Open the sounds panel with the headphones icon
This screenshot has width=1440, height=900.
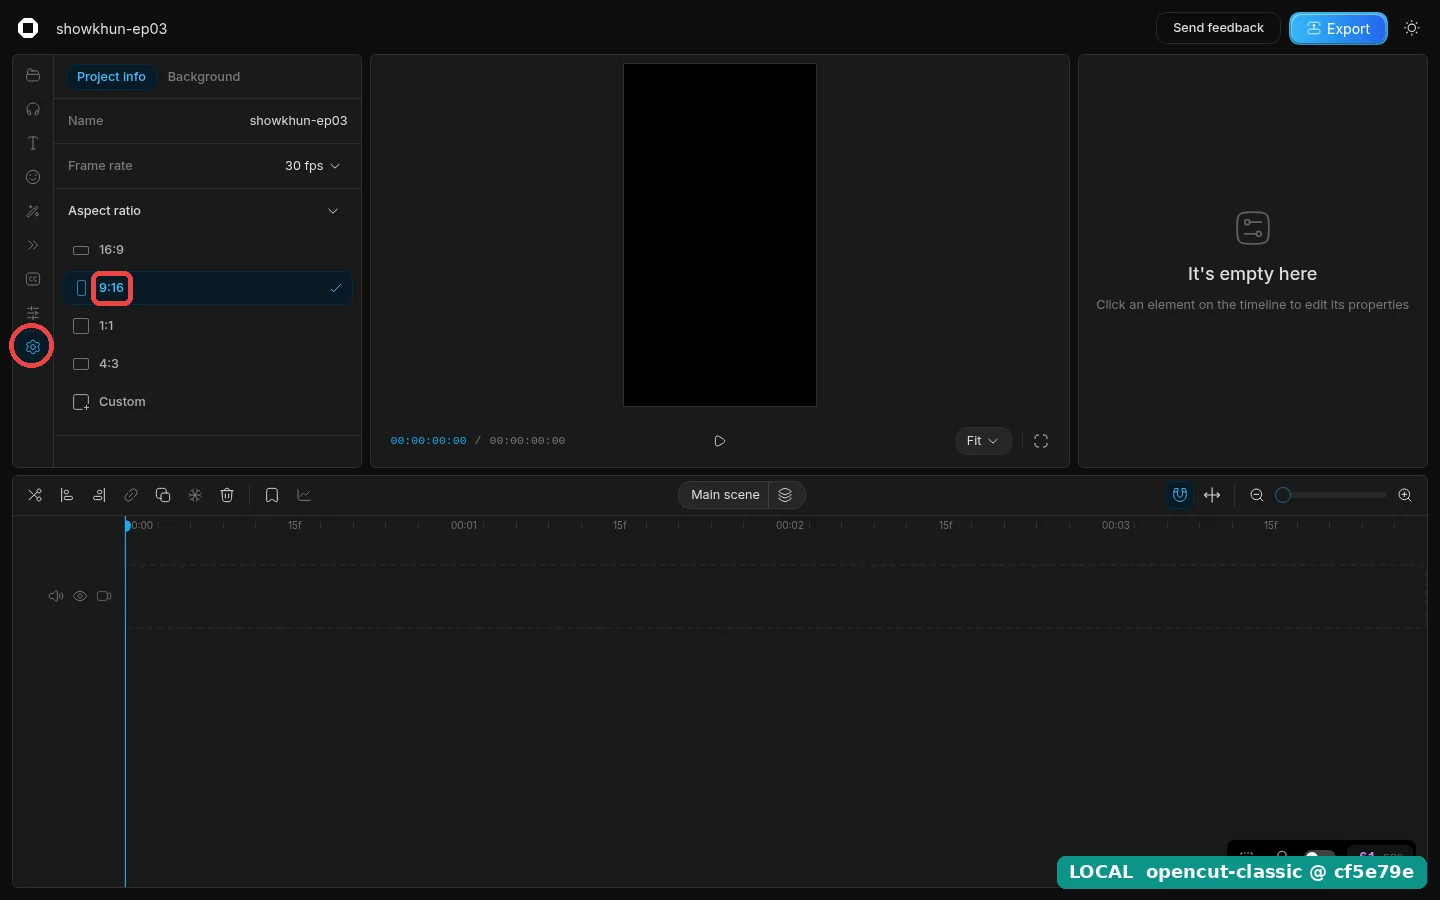(33, 109)
